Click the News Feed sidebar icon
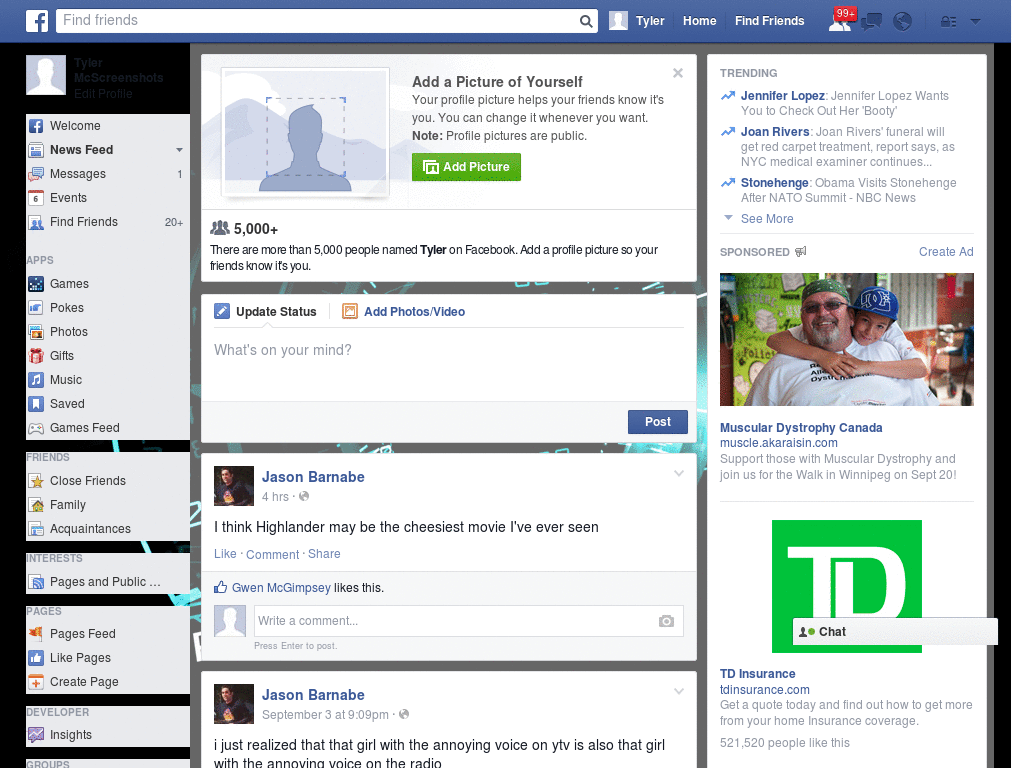Screen dimensions: 1024x768 click(x=36, y=150)
